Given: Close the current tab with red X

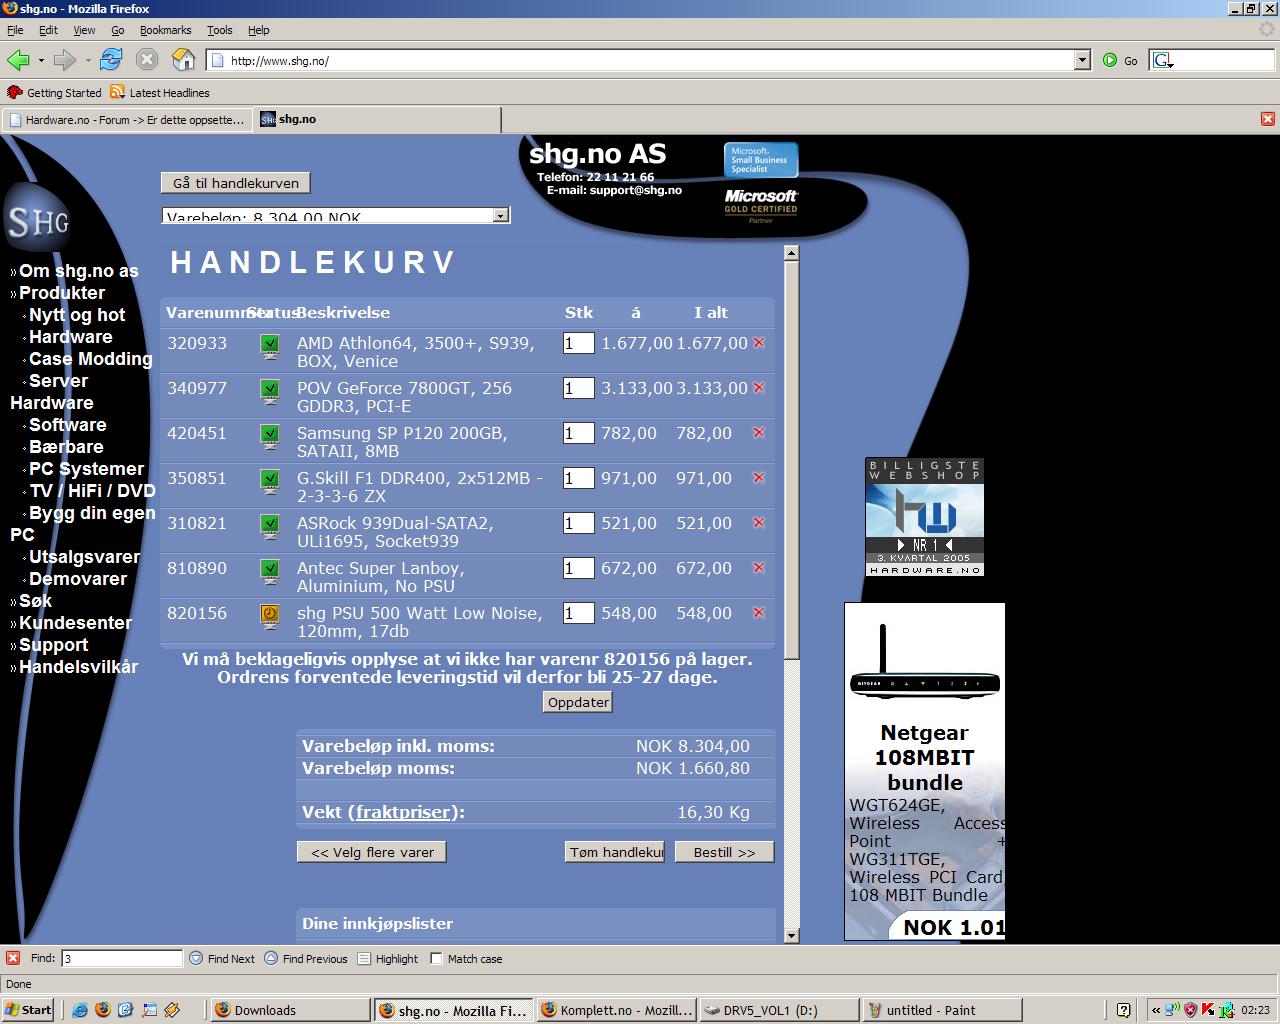Looking at the screenshot, I should pyautogui.click(x=1268, y=119).
